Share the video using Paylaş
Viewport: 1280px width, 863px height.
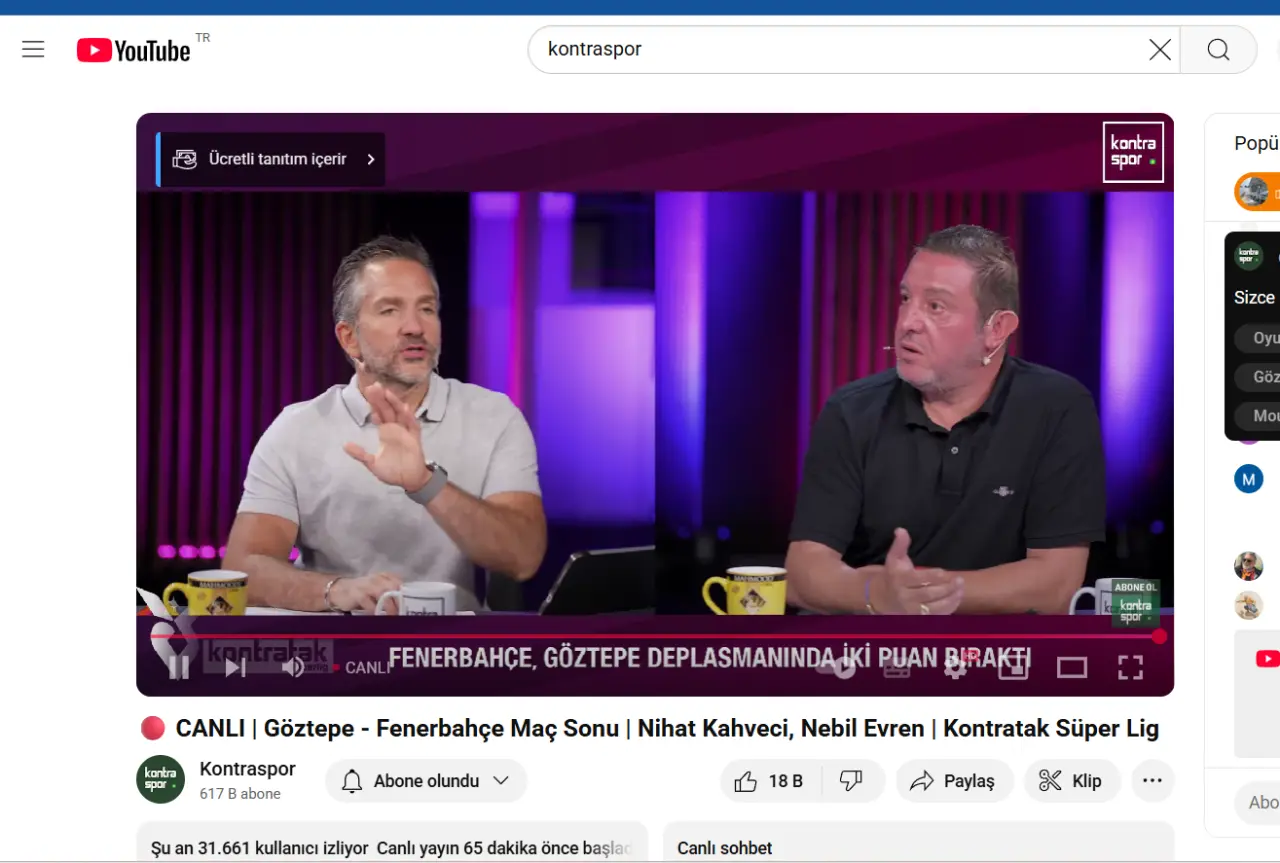(x=954, y=781)
